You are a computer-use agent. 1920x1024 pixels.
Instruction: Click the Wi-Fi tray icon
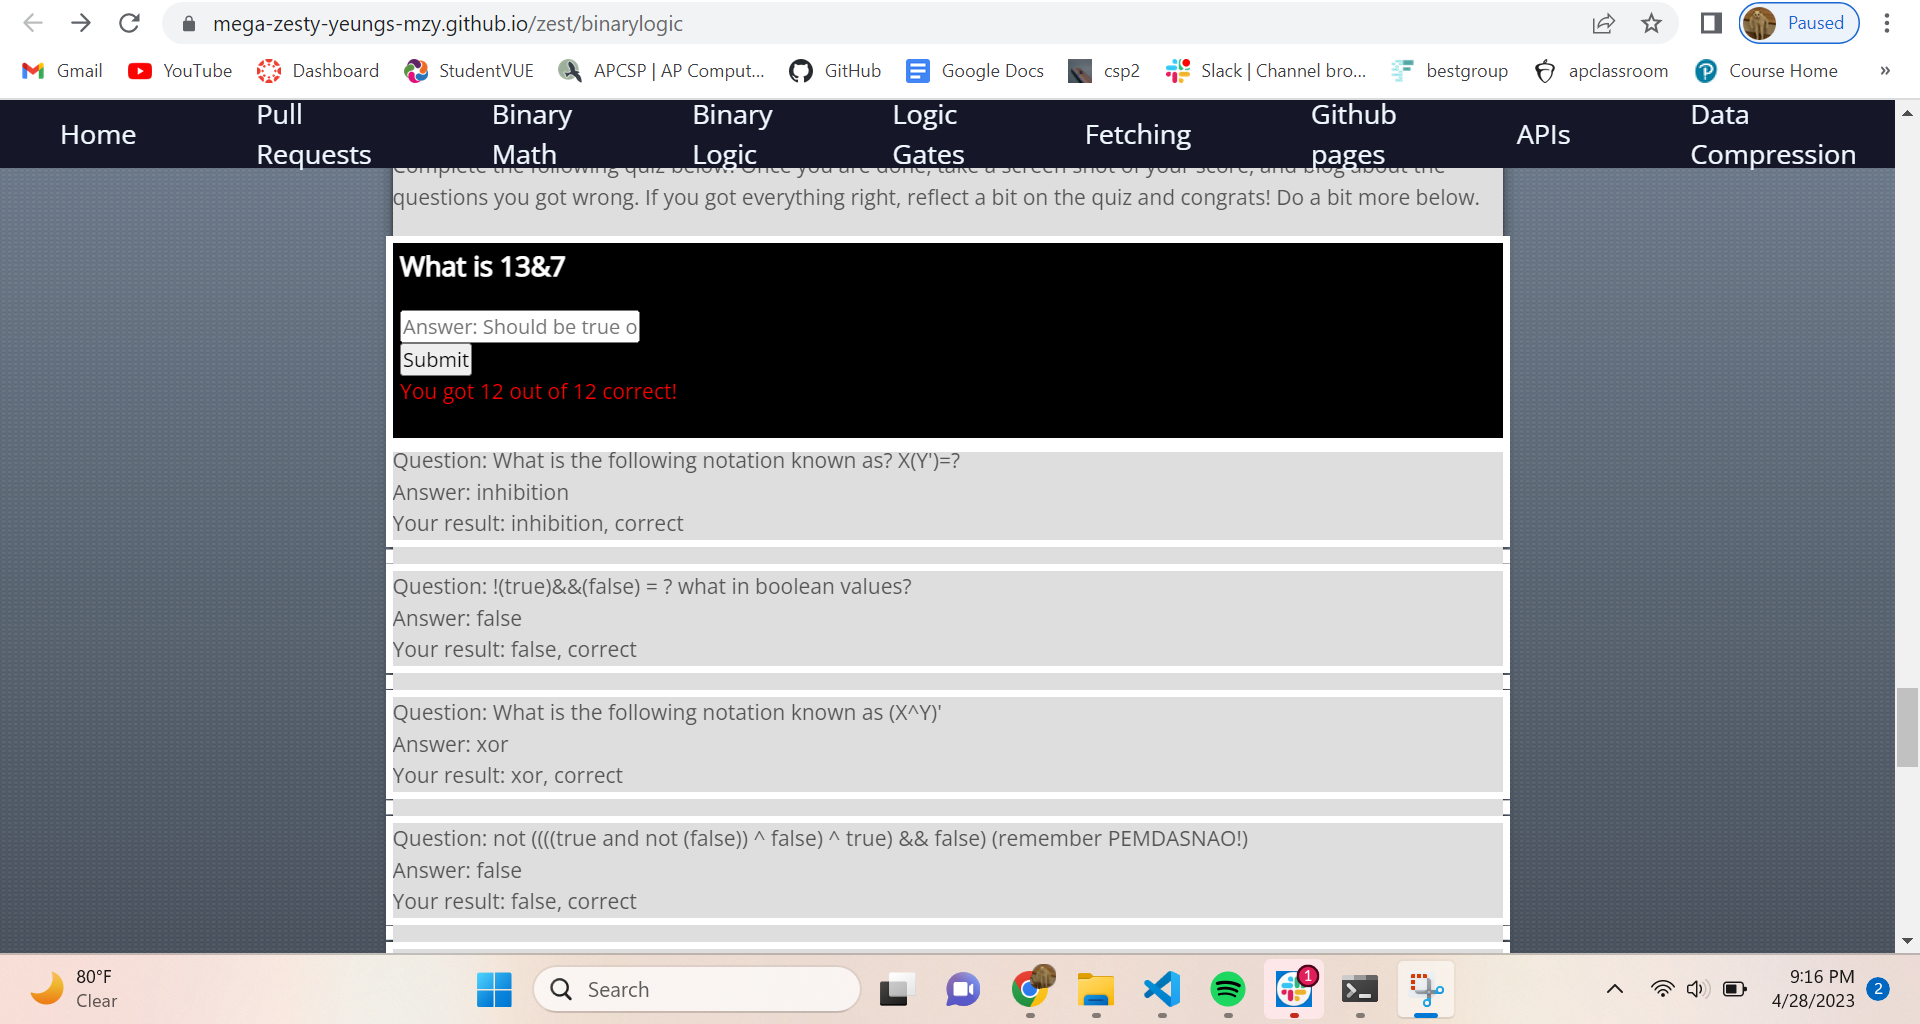[x=1662, y=989]
